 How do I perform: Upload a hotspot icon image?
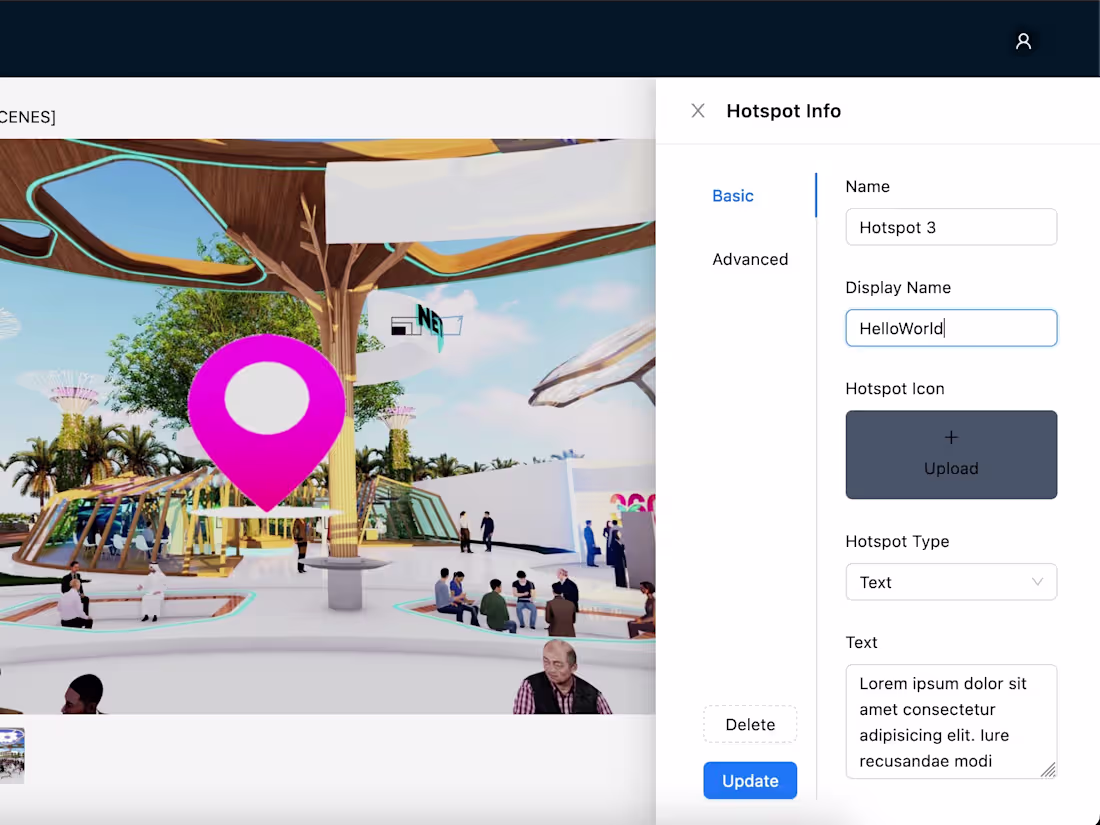point(951,455)
